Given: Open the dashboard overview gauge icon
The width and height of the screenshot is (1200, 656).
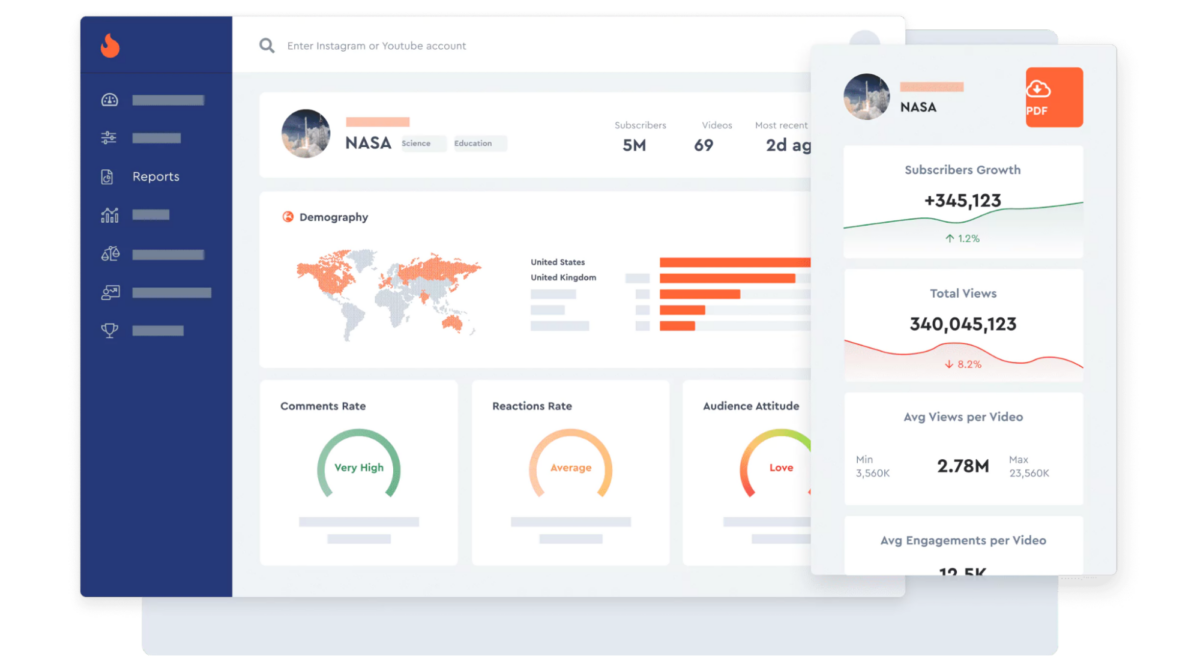Looking at the screenshot, I should [x=109, y=99].
